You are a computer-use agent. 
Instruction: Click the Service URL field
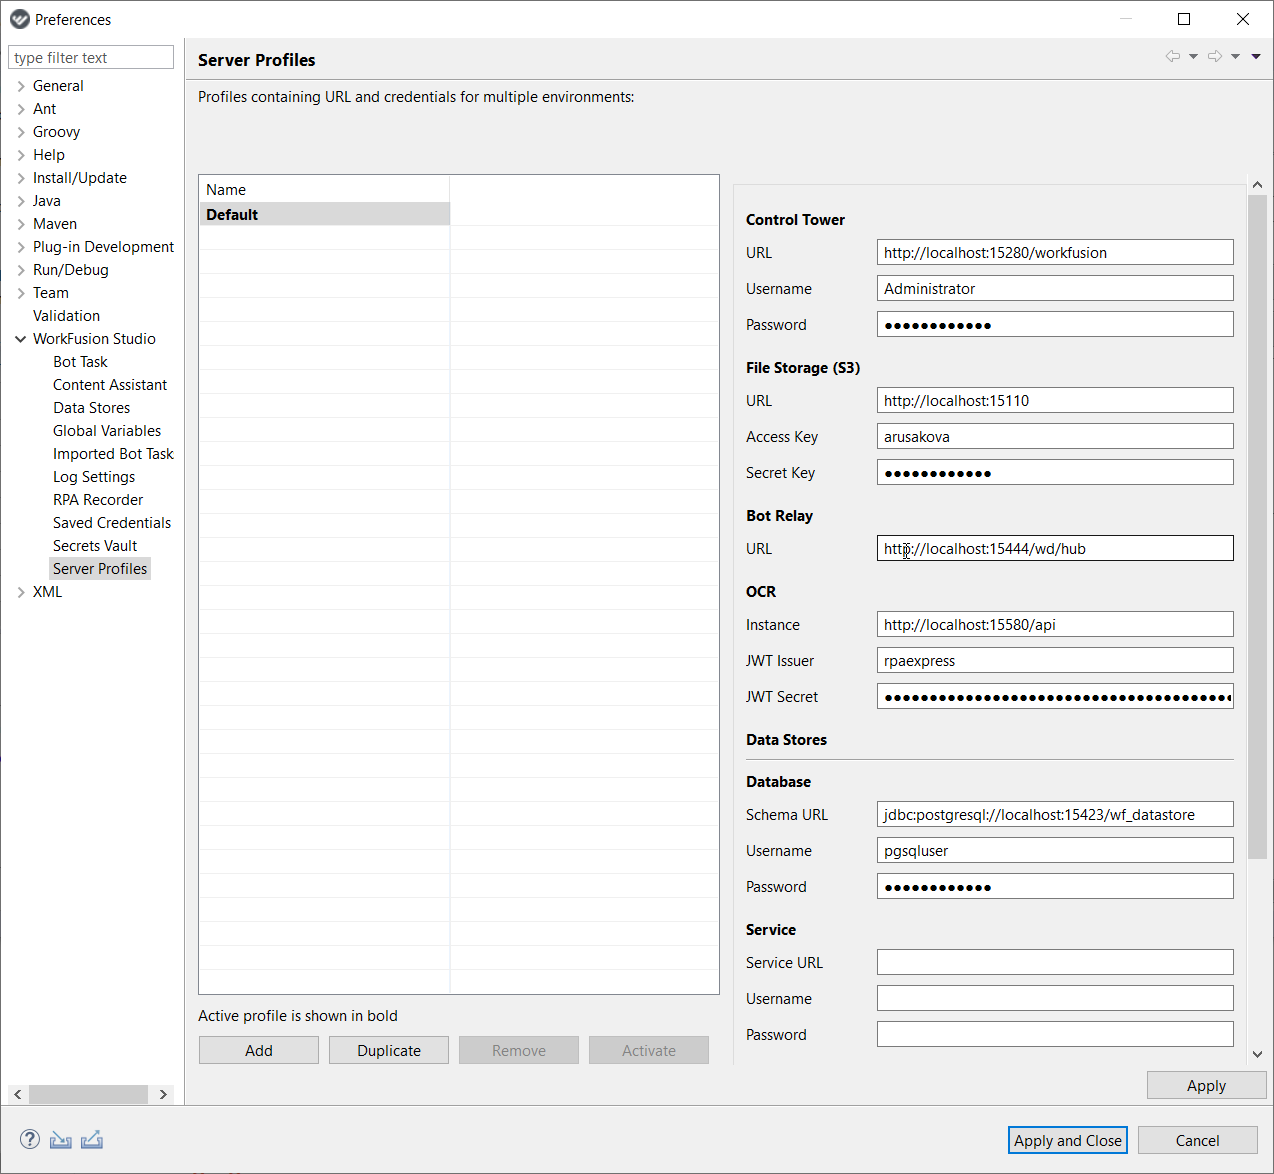click(x=1055, y=962)
